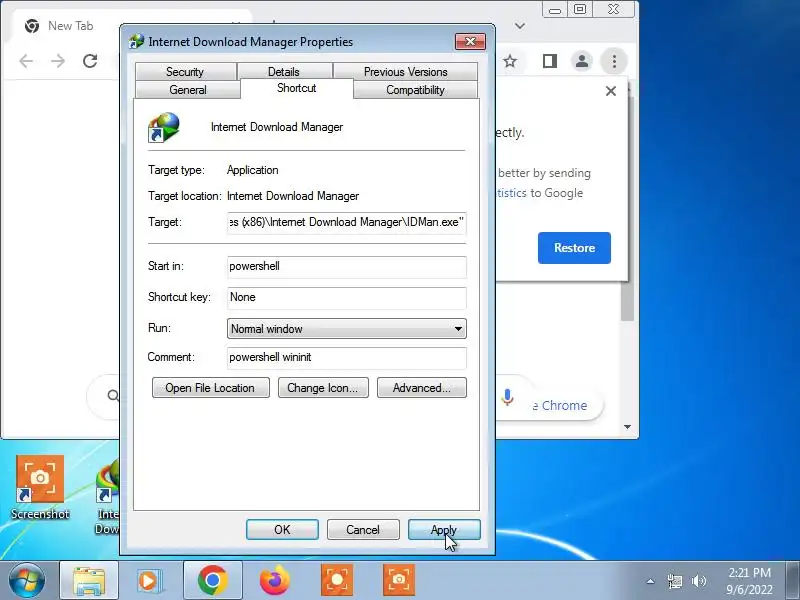Image resolution: width=800 pixels, height=600 pixels.
Task: Open the Advanced settings button
Action: [x=421, y=388]
